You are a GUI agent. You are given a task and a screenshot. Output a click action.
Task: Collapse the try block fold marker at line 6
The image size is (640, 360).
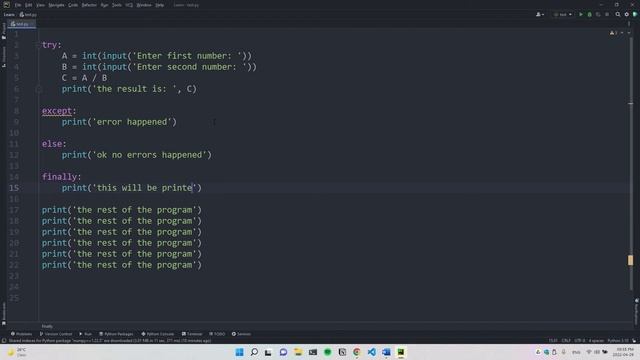click(39, 89)
